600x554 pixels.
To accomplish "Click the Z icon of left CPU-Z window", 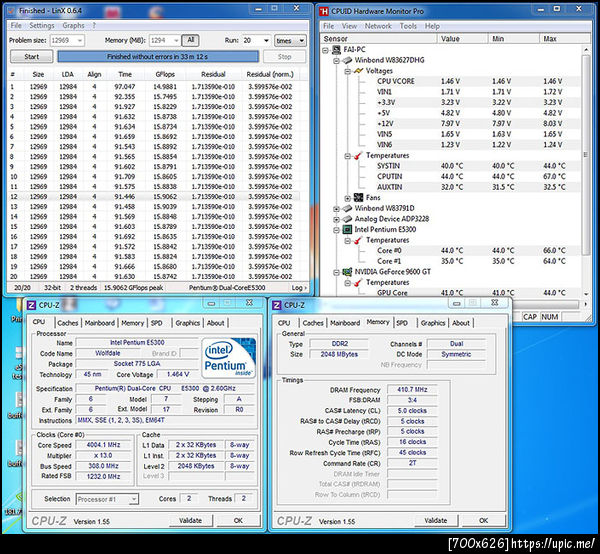I will click(31, 305).
